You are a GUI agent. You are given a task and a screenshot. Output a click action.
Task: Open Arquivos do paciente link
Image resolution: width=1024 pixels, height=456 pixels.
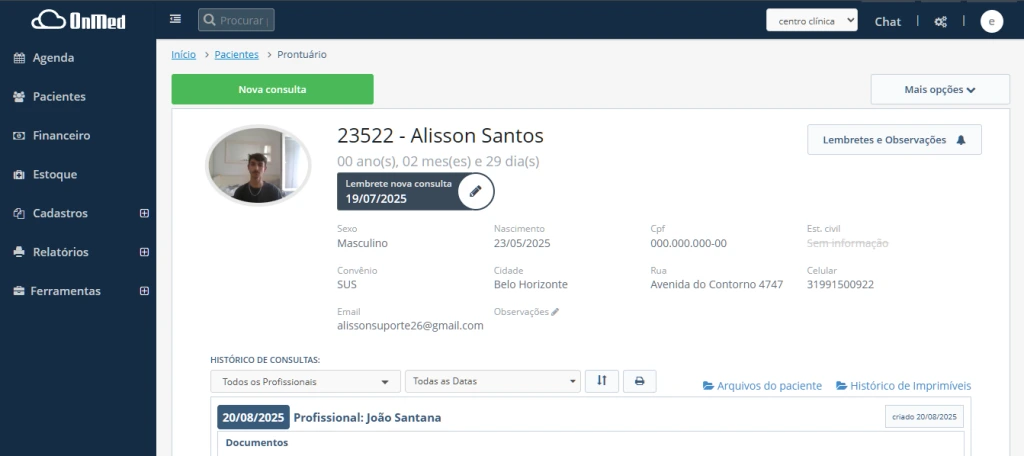click(762, 386)
